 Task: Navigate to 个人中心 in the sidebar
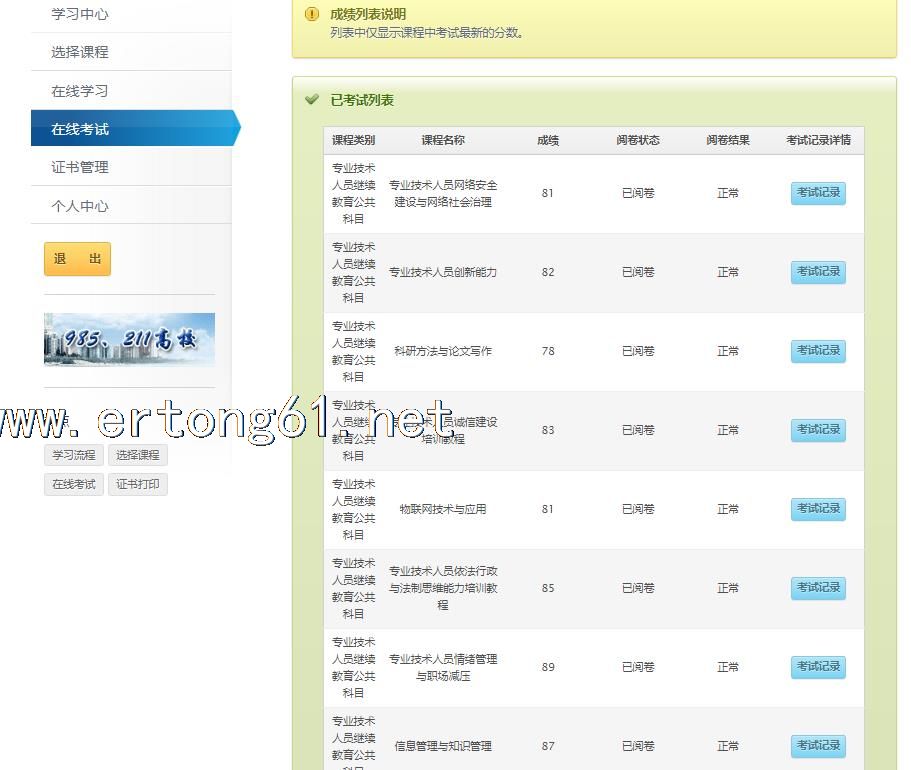80,206
